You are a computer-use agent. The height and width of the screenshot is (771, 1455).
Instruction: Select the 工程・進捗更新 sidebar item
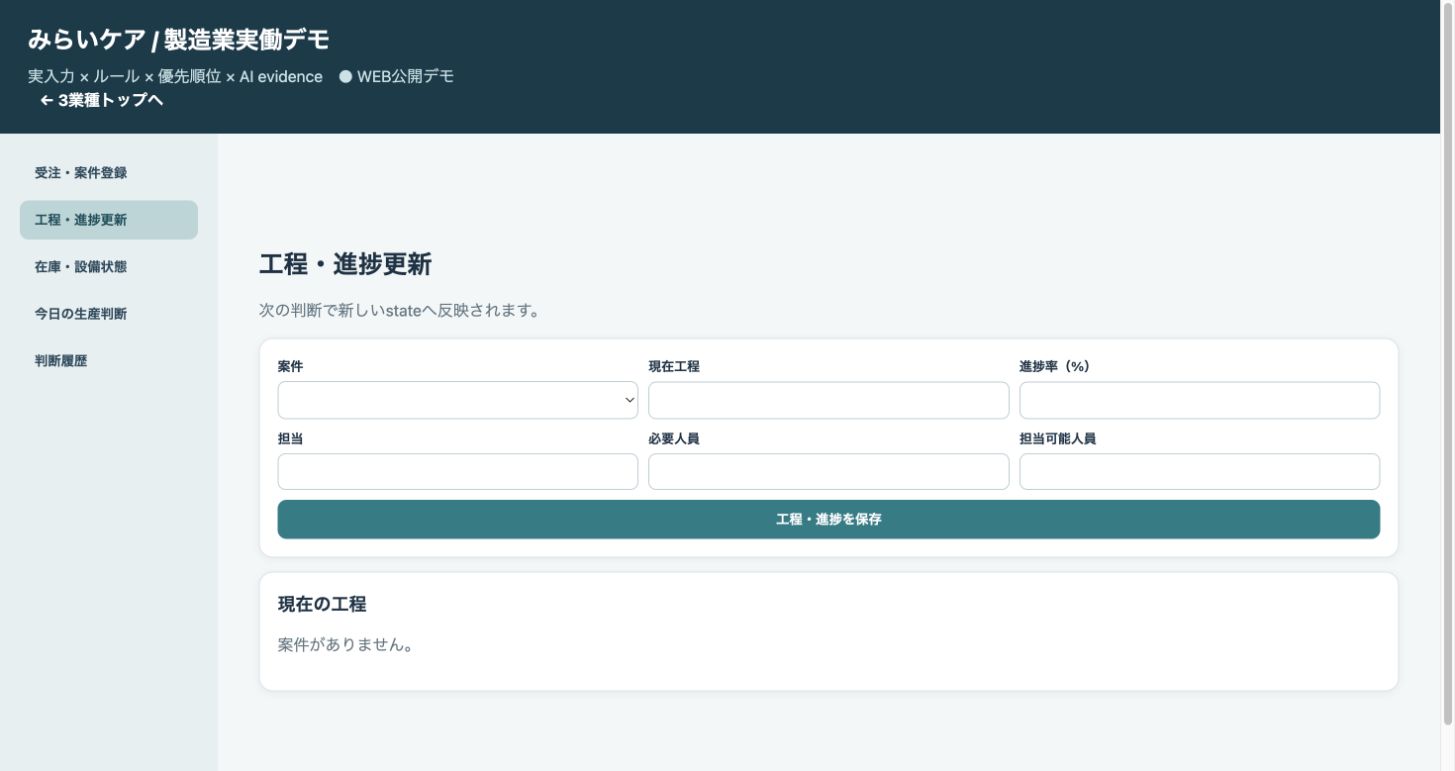[x=108, y=220]
